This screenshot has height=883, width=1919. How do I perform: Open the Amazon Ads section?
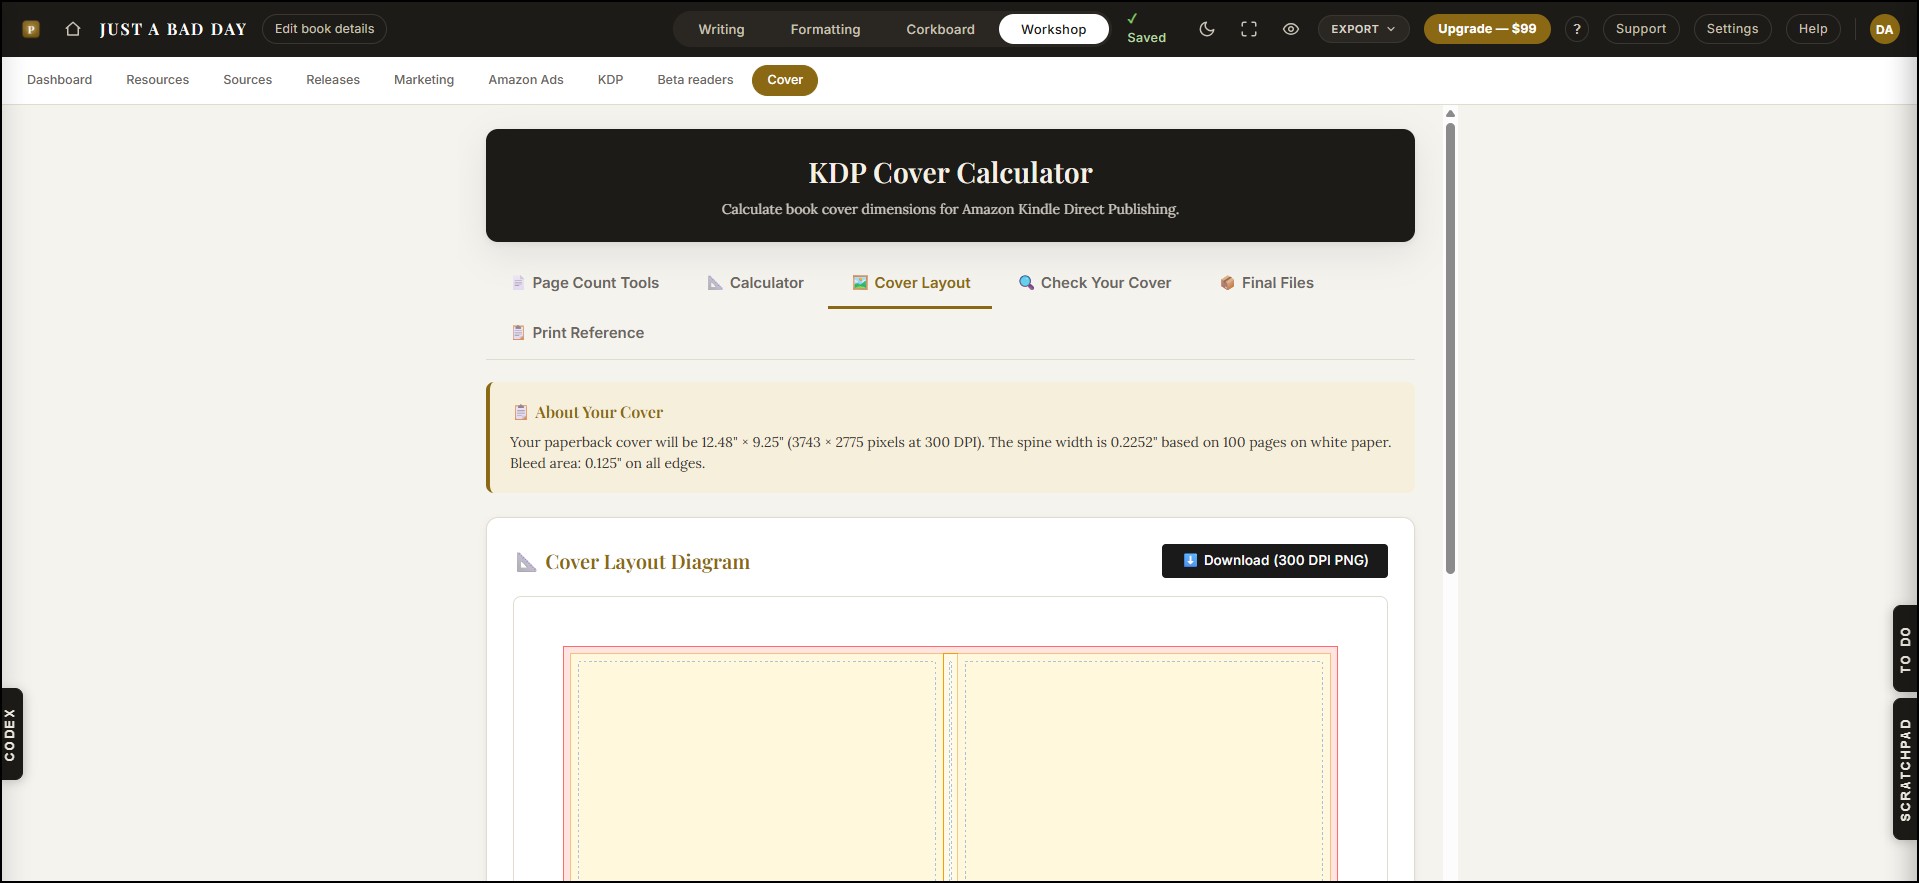click(526, 80)
